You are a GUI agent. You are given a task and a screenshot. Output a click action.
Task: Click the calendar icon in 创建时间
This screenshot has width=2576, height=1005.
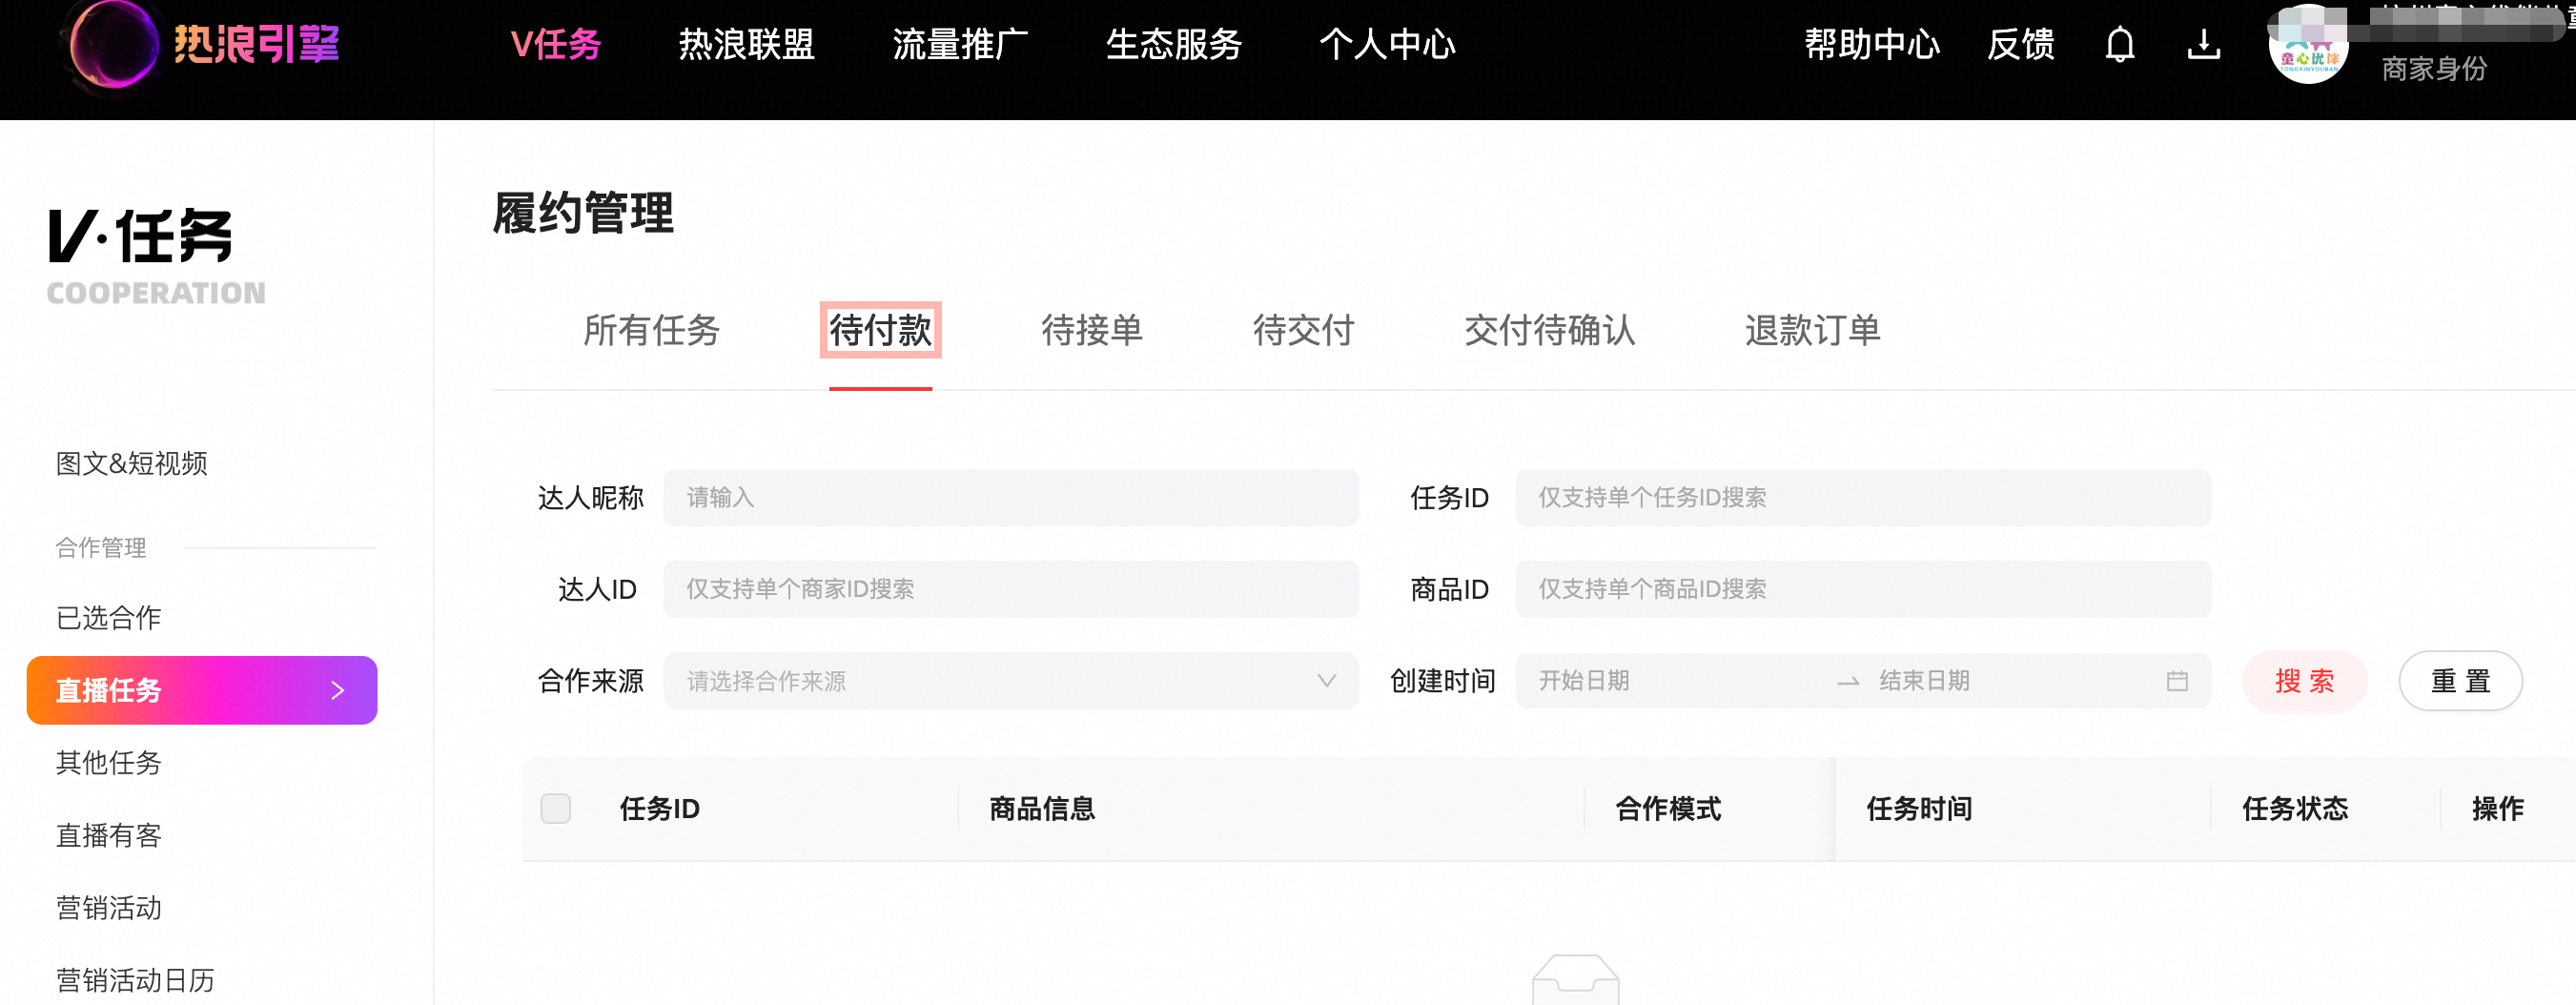pyautogui.click(x=2177, y=681)
